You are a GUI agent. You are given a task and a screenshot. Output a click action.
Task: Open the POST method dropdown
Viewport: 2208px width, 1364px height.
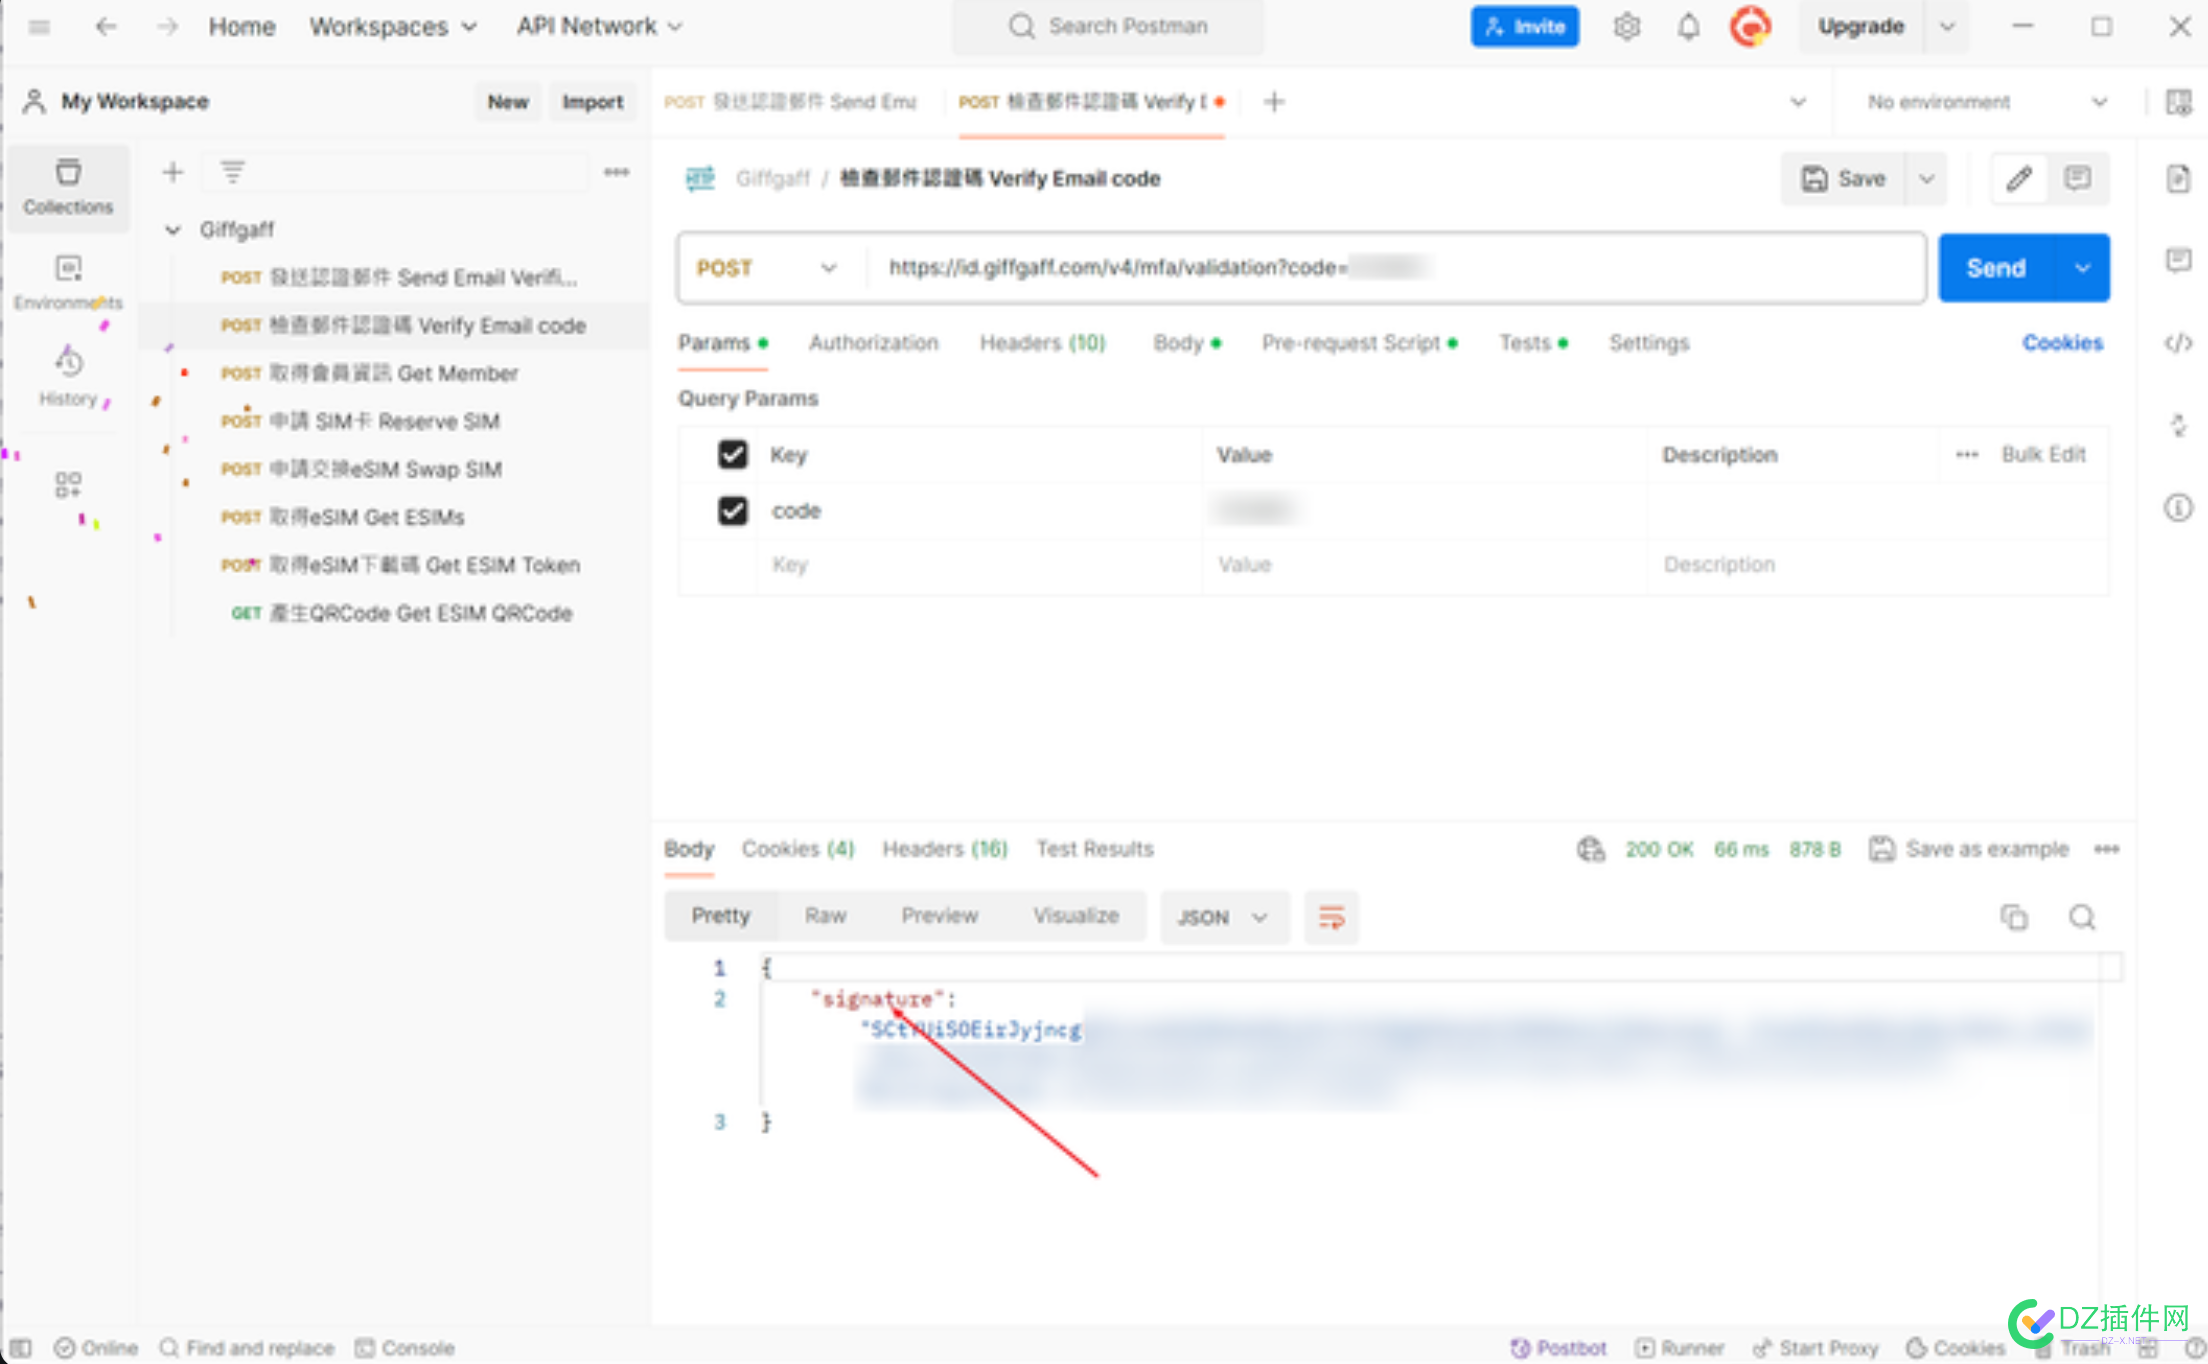(768, 268)
